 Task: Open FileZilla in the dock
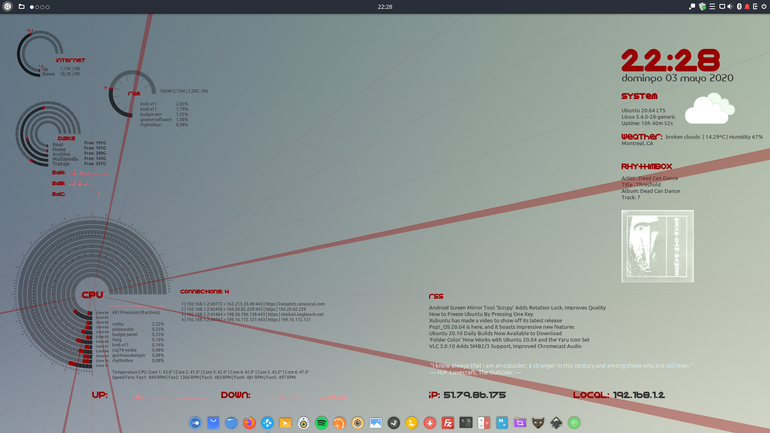pos(447,423)
